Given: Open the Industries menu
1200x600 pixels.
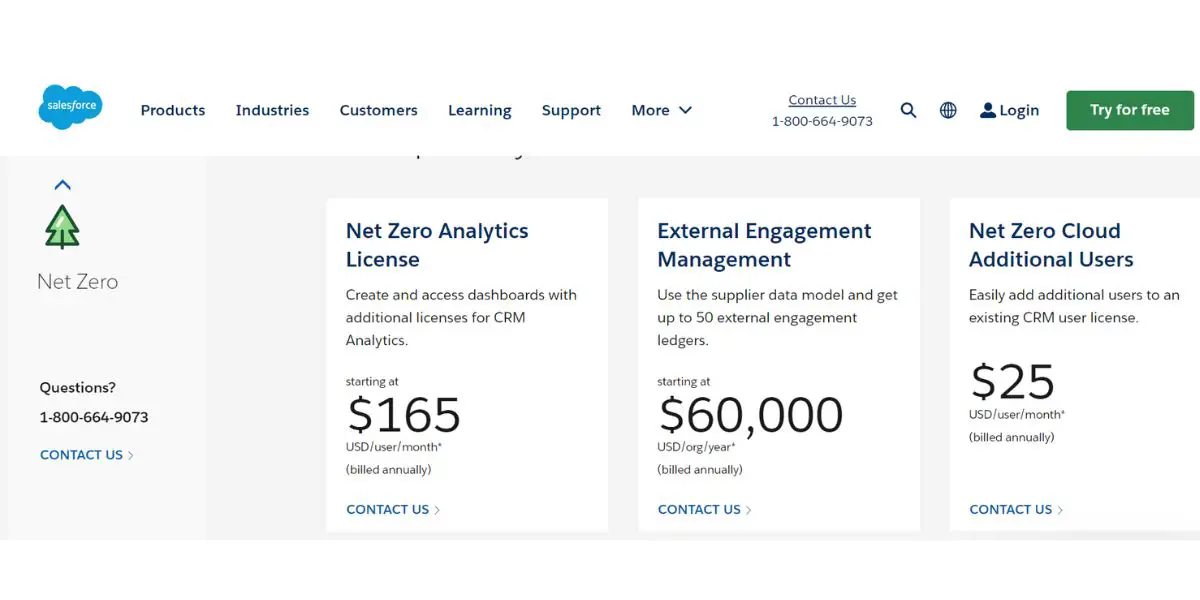Looking at the screenshot, I should tap(272, 110).
